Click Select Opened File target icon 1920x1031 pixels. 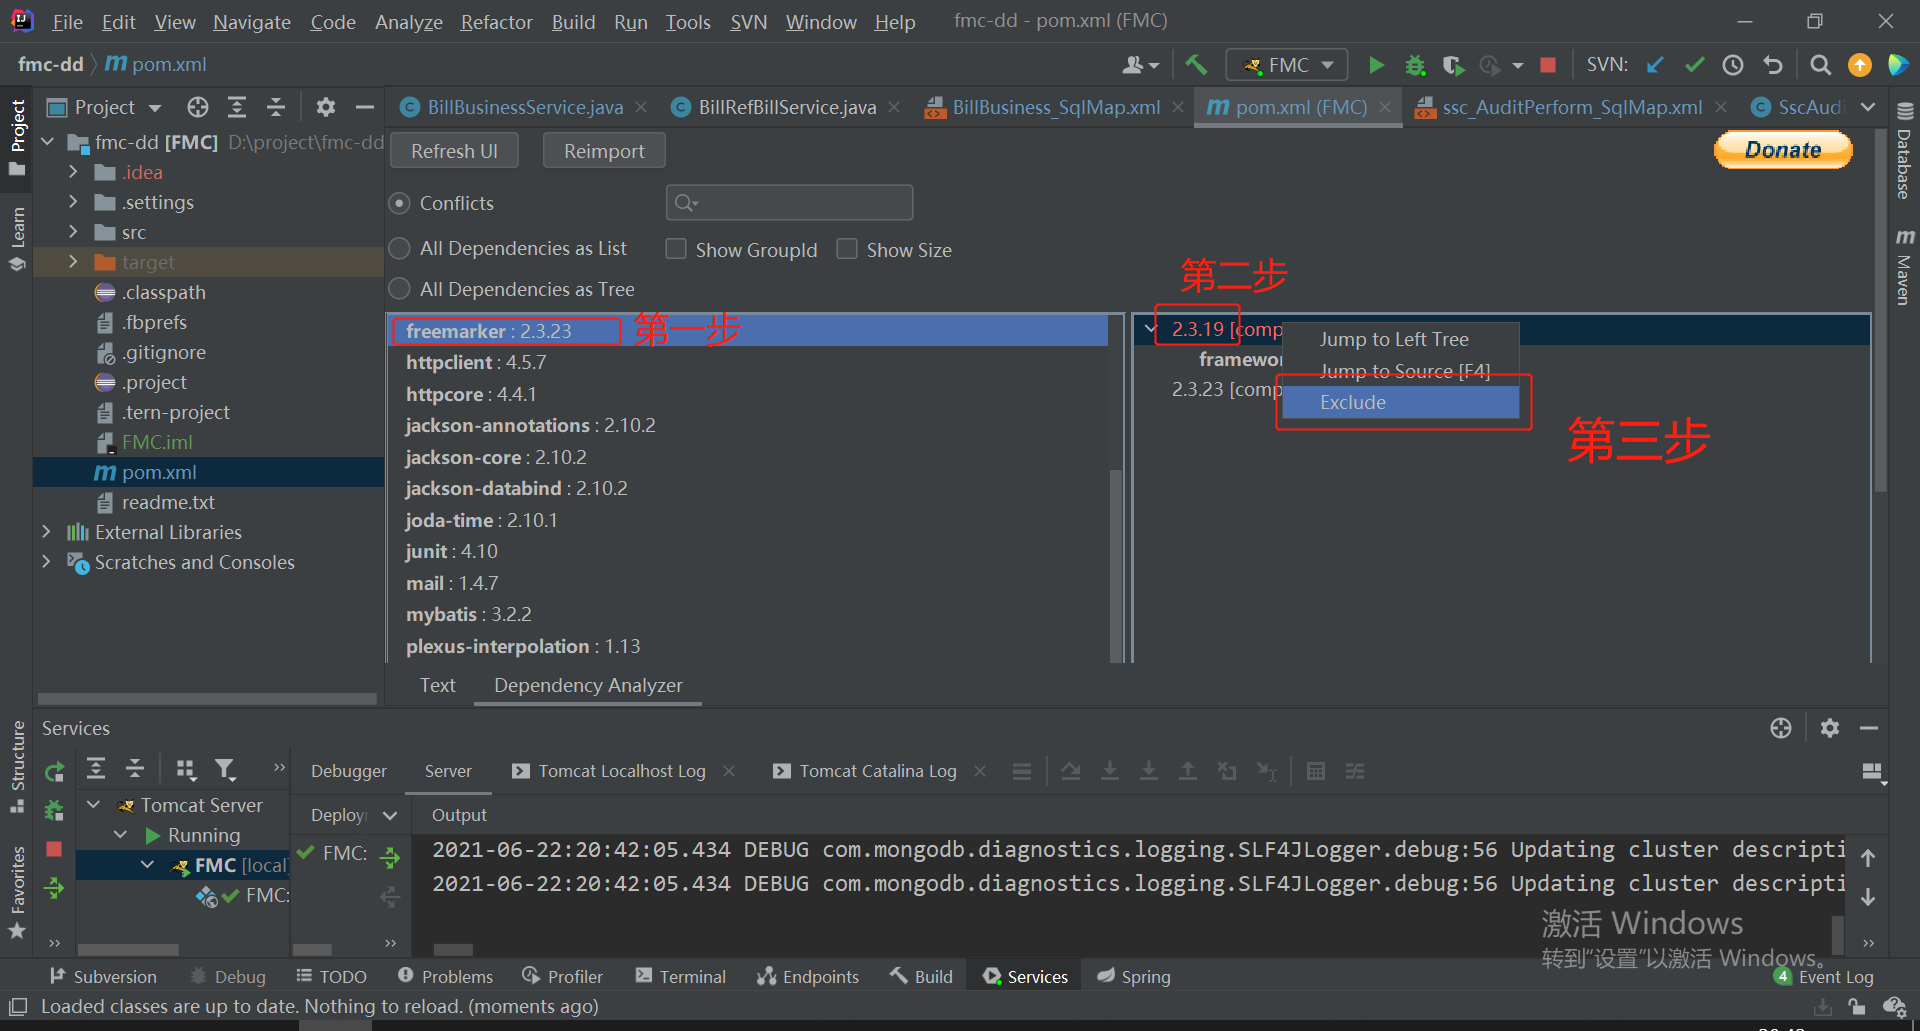pyautogui.click(x=198, y=107)
